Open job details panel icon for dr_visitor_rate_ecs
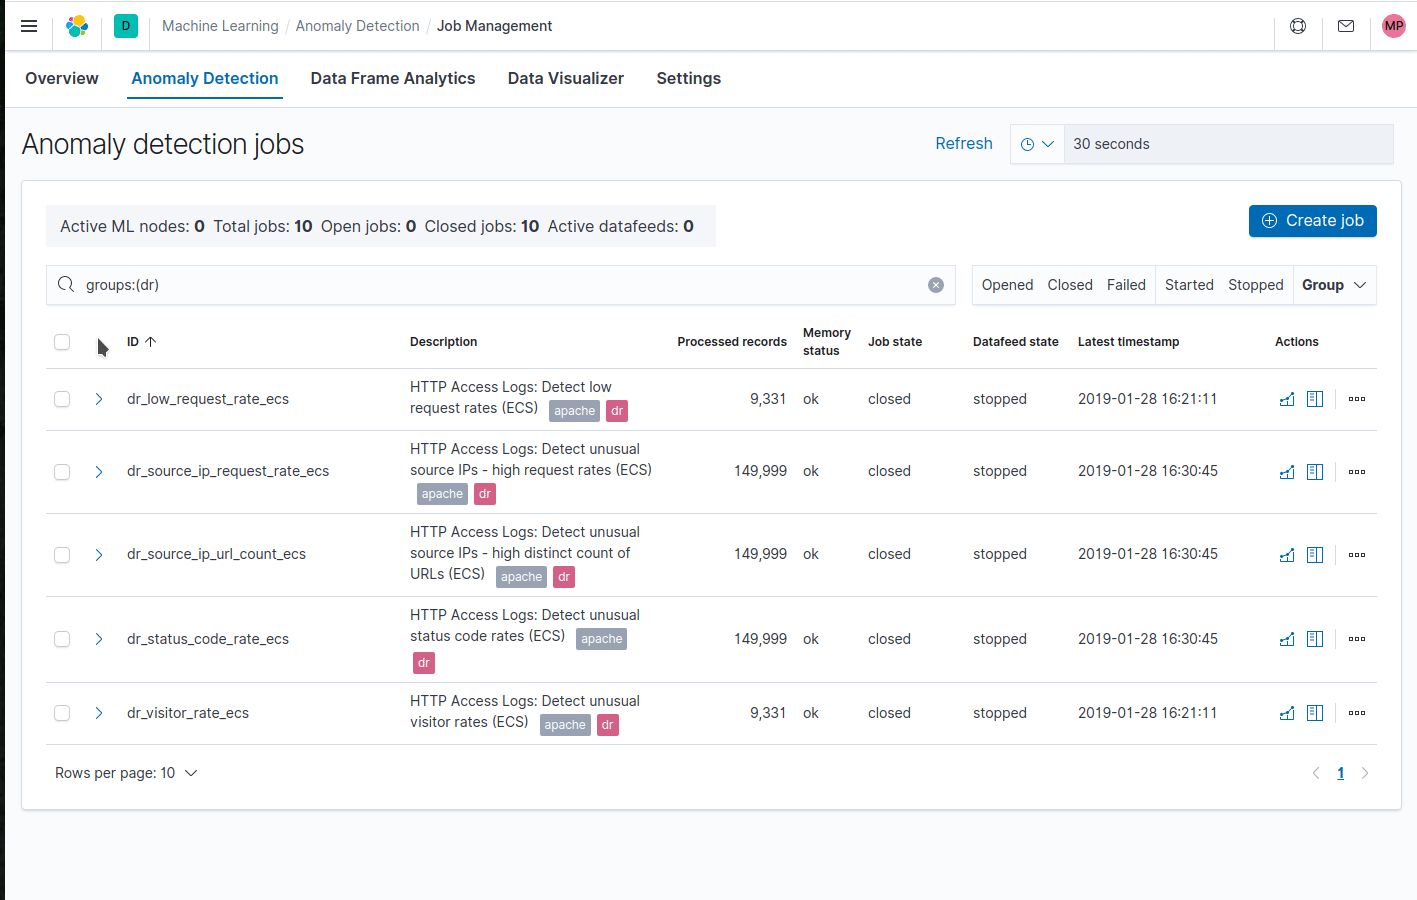1417x900 pixels. 1314,713
